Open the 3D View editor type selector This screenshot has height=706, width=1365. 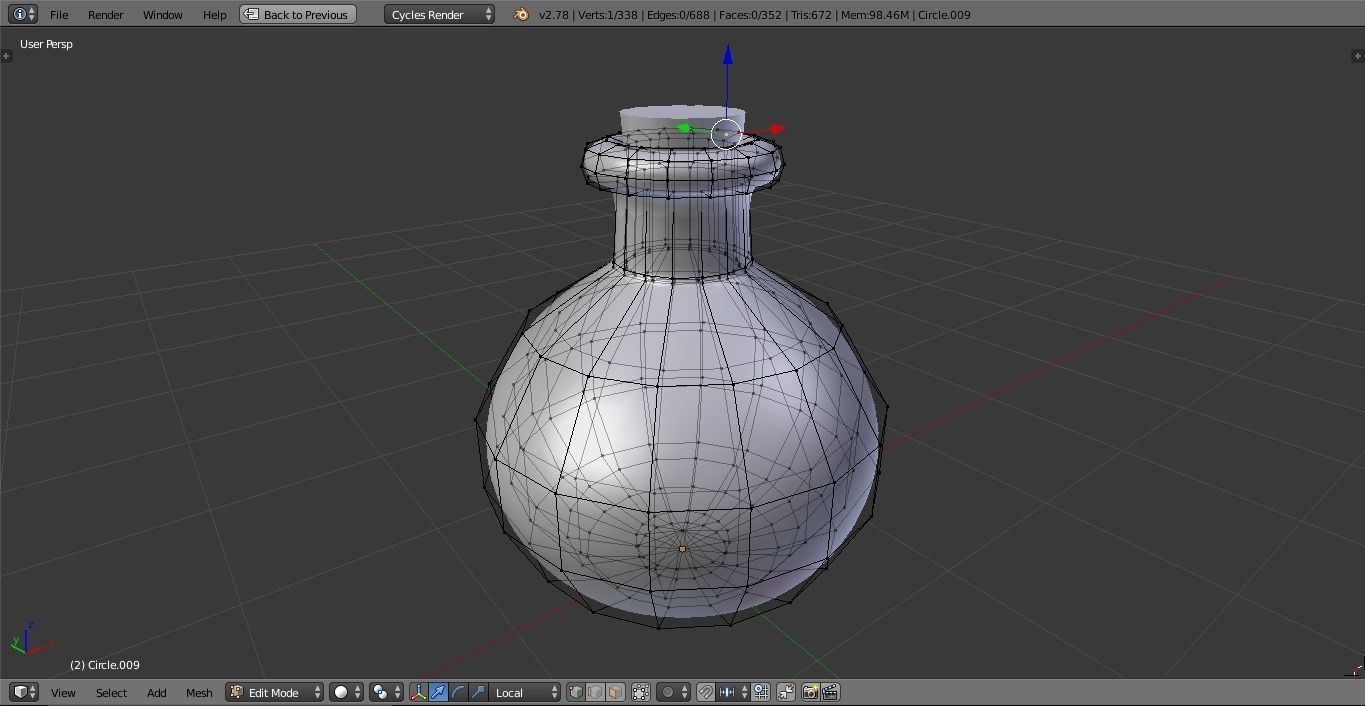[x=24, y=692]
